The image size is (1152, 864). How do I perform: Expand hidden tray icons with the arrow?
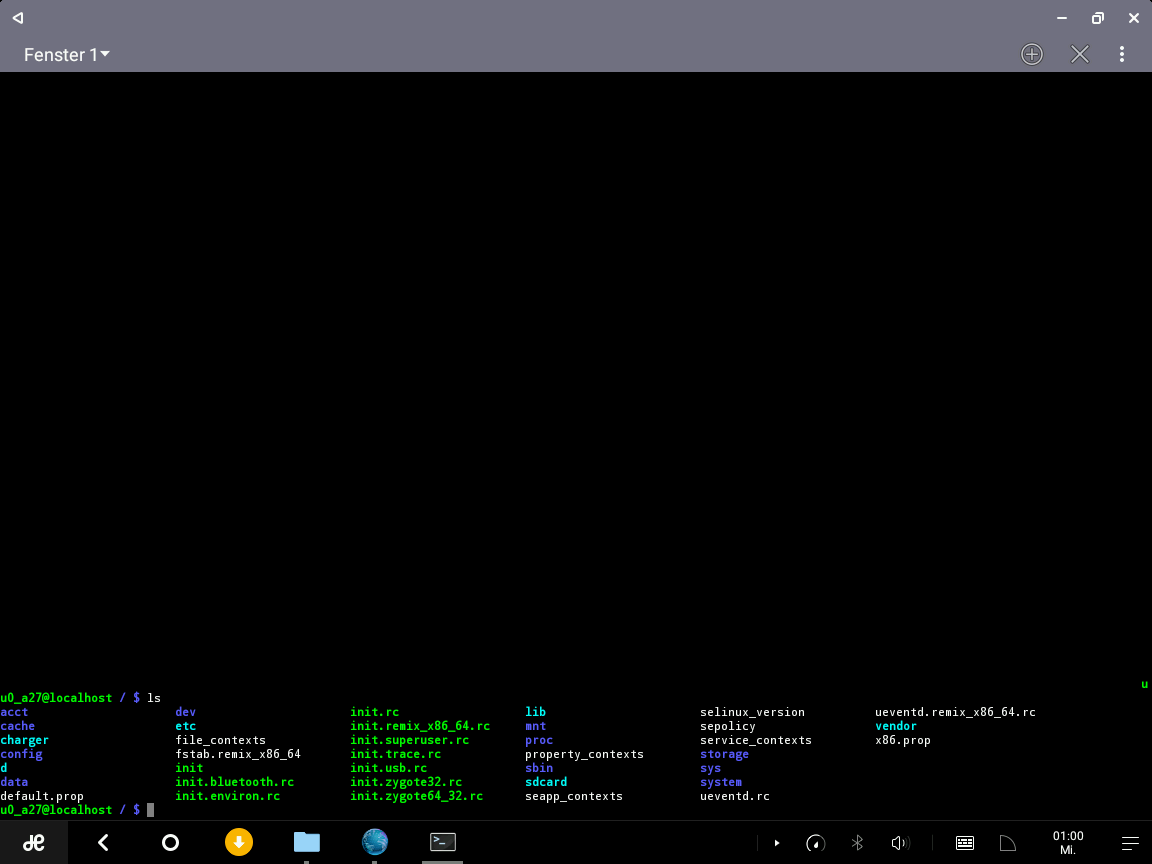(777, 842)
